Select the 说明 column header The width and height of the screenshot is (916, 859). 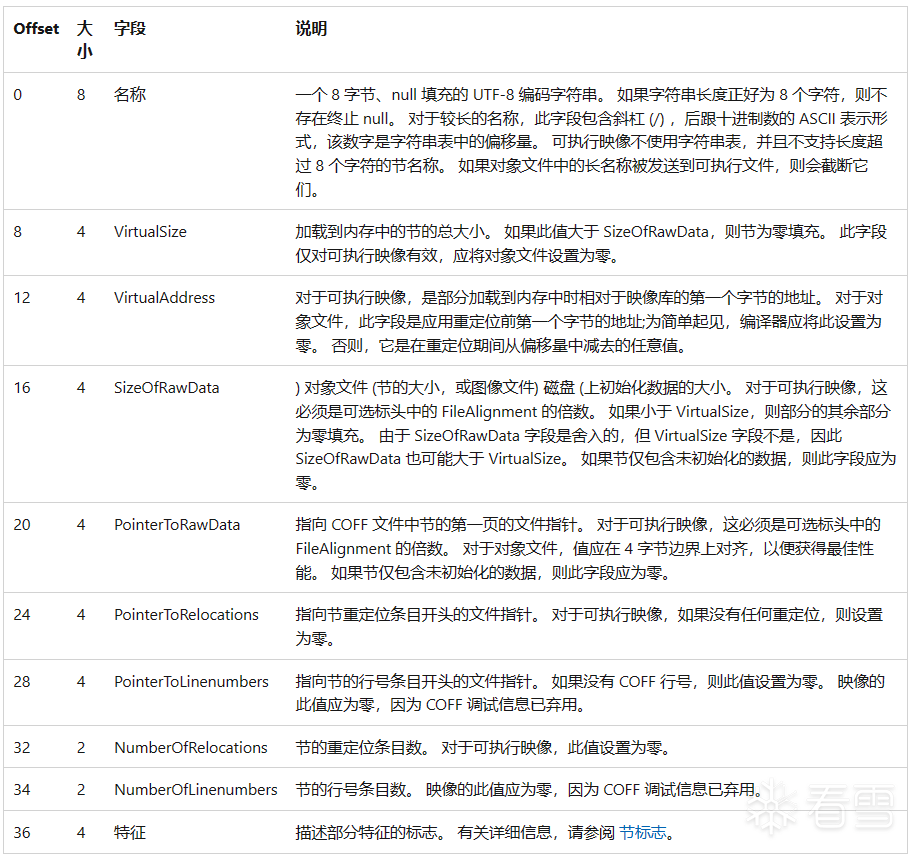(311, 29)
